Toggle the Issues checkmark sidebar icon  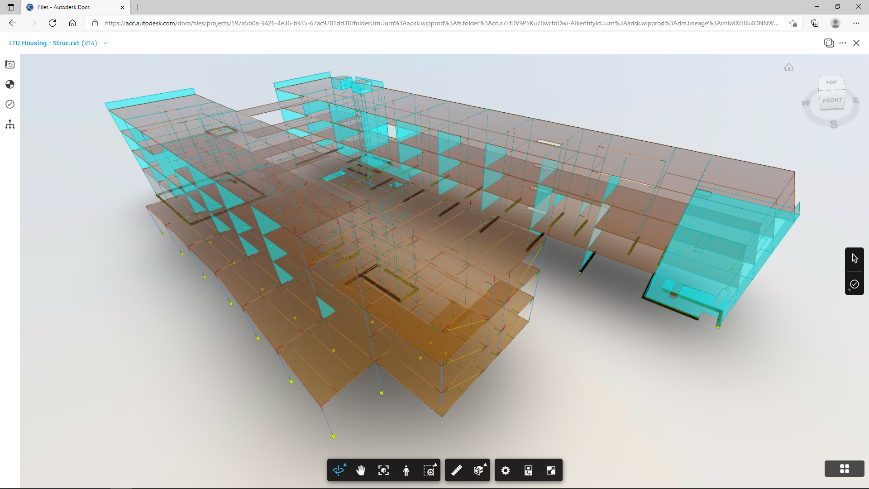10,104
